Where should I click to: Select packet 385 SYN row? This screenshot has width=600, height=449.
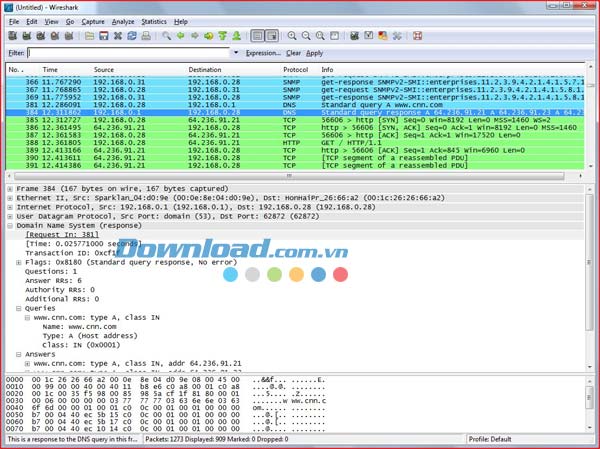click(295, 120)
